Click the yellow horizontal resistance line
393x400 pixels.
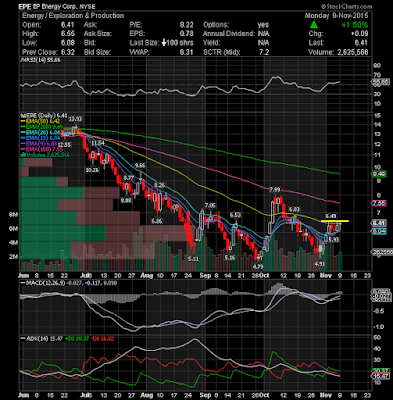click(x=335, y=221)
